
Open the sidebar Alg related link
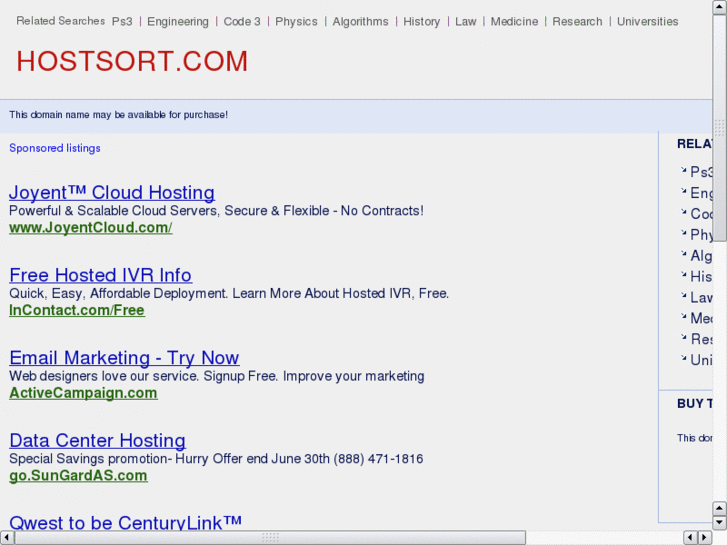(x=701, y=256)
